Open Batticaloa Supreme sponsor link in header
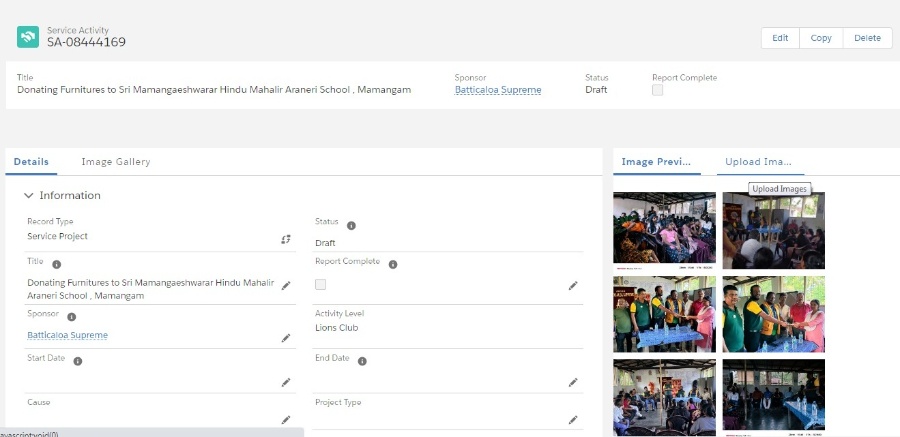The height and width of the screenshot is (437, 900). pos(498,90)
